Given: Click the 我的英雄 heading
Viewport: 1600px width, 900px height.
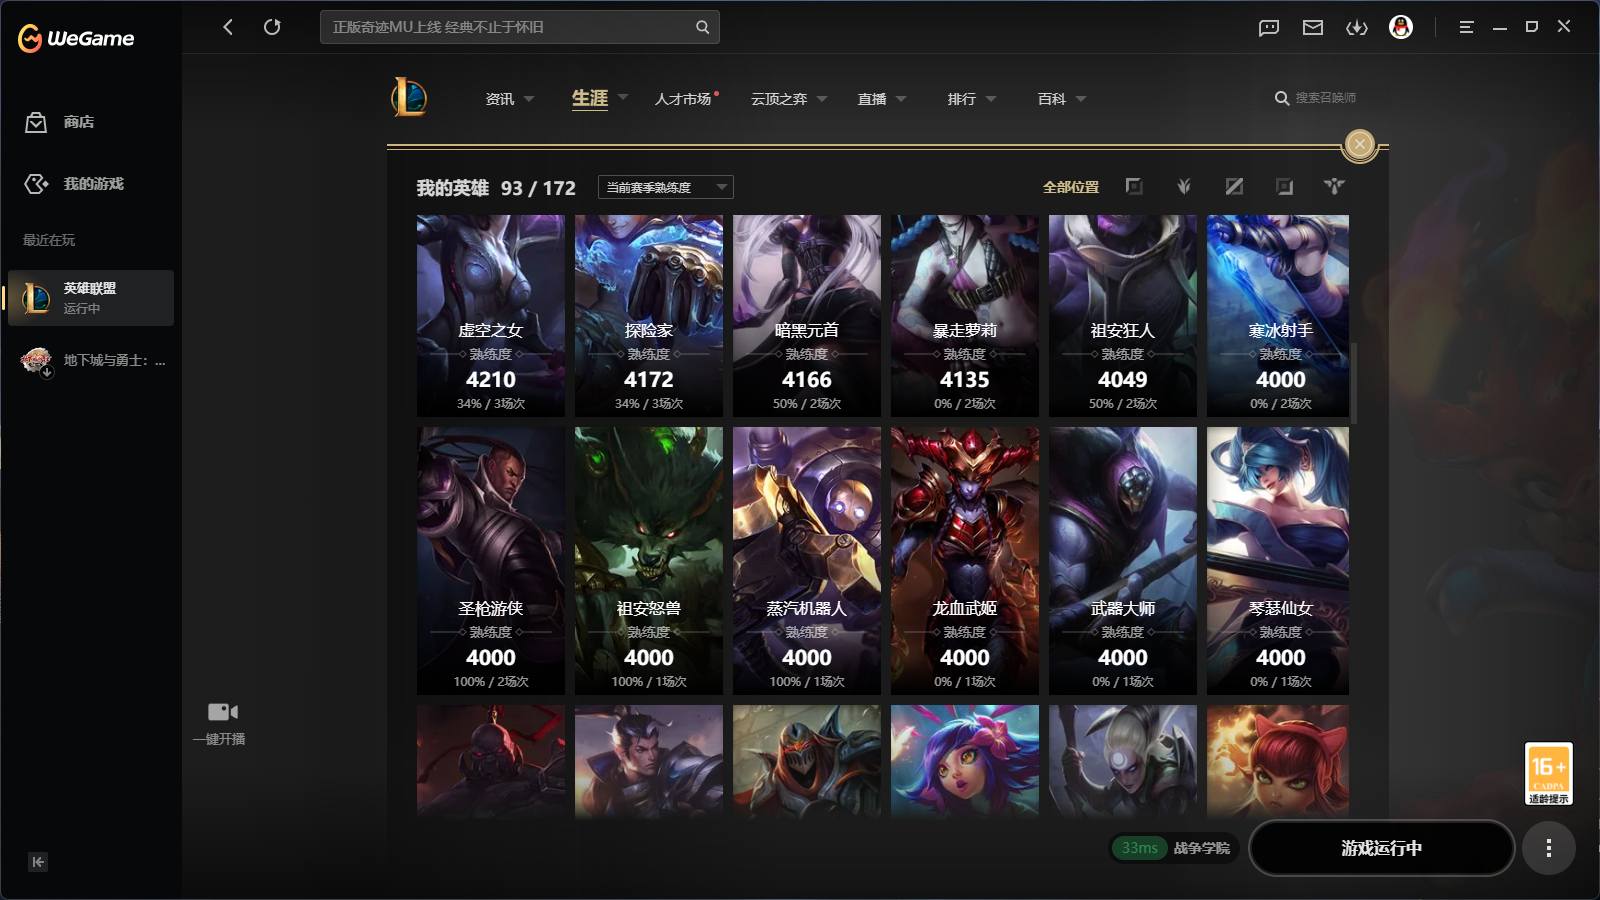Looking at the screenshot, I should (x=452, y=188).
